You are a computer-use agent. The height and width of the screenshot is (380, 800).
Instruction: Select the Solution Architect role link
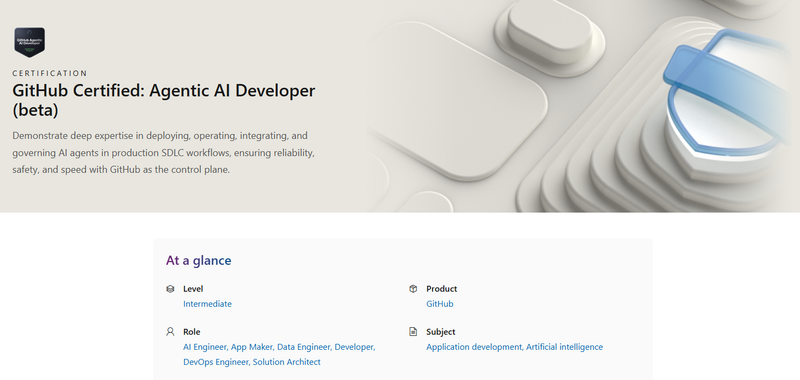(x=287, y=362)
